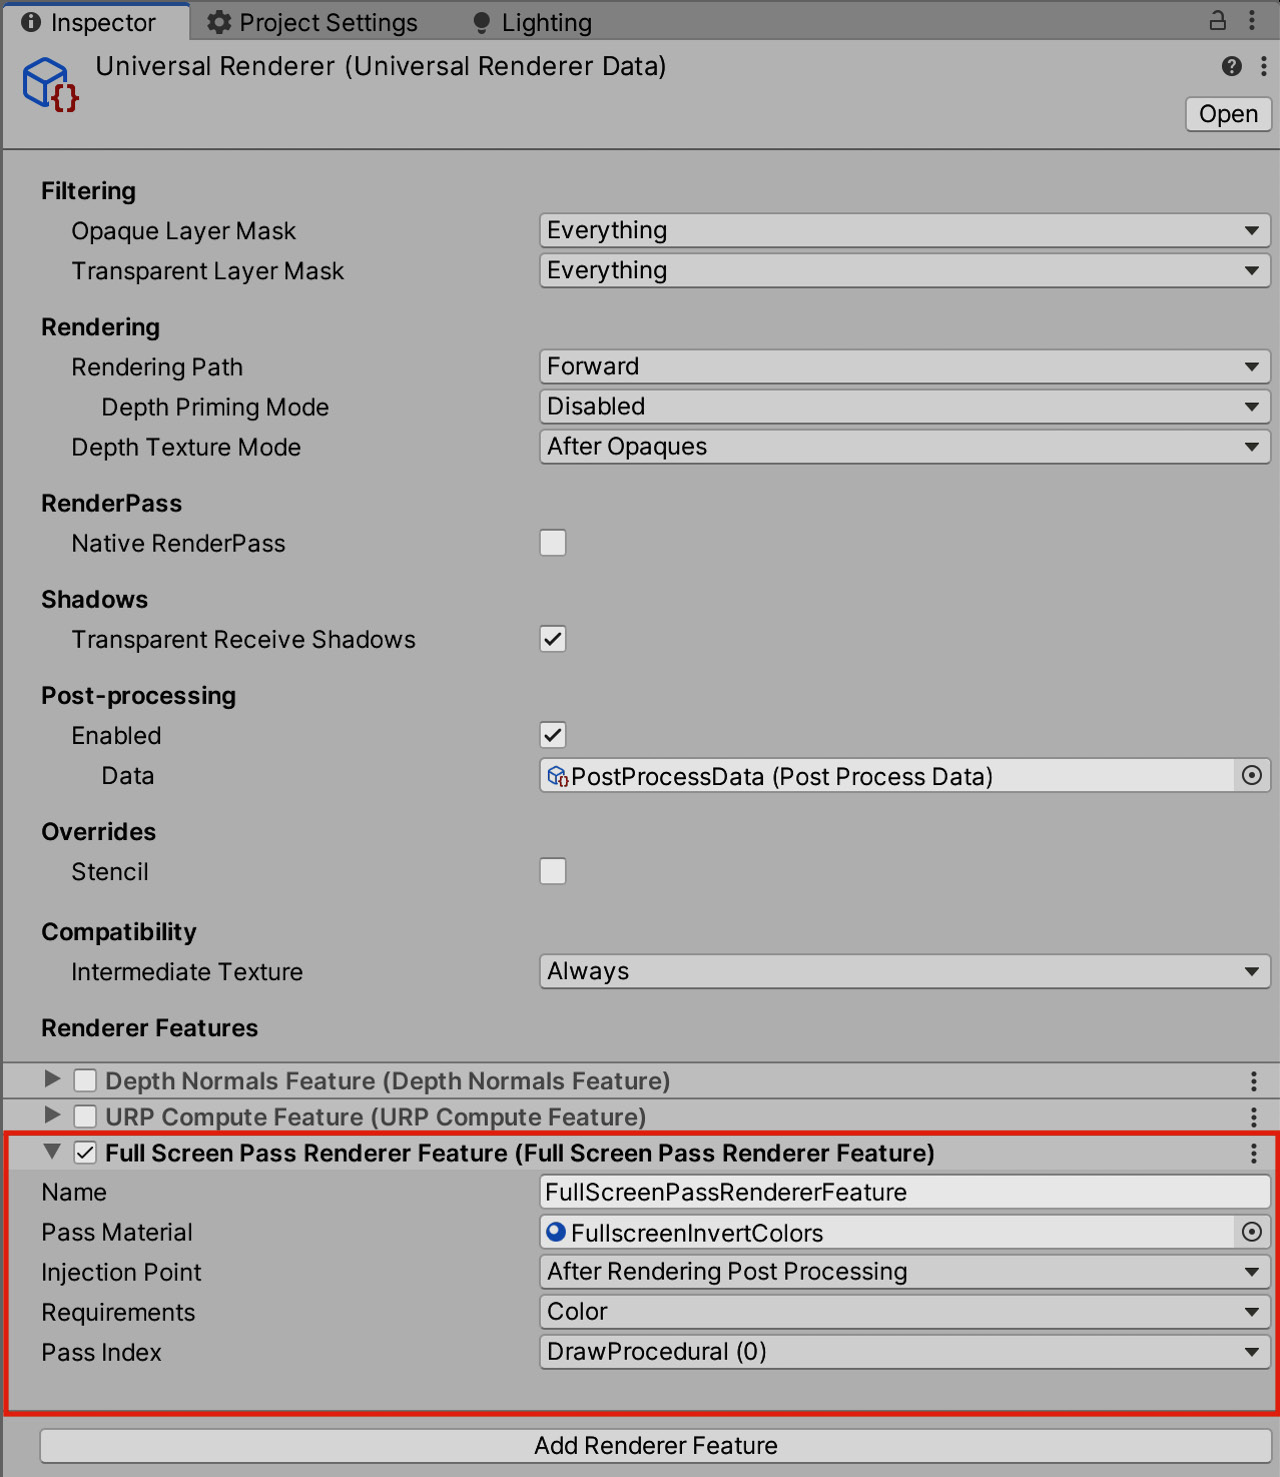Open the Intermediate Texture dropdown
The width and height of the screenshot is (1280, 1477).
(x=905, y=971)
